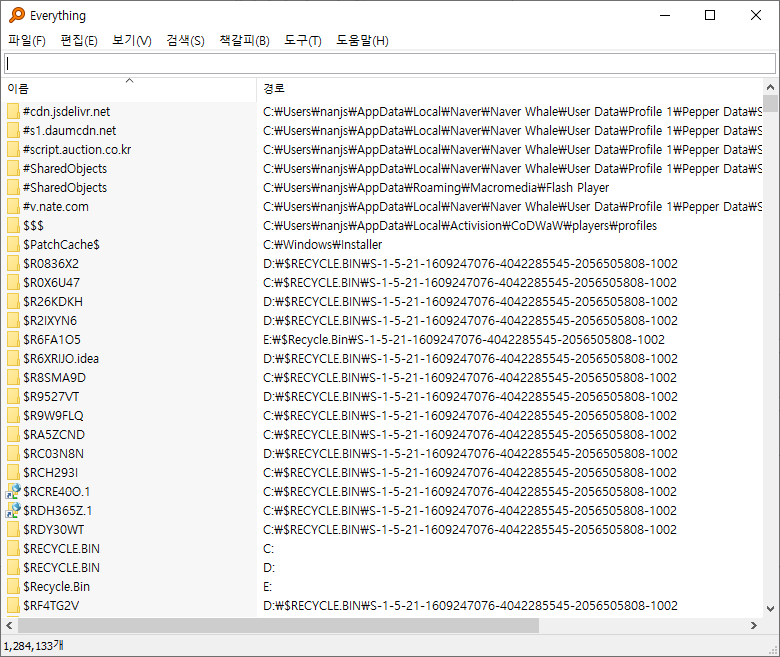Maximize the Everything window
780x657 pixels.
(710, 15)
